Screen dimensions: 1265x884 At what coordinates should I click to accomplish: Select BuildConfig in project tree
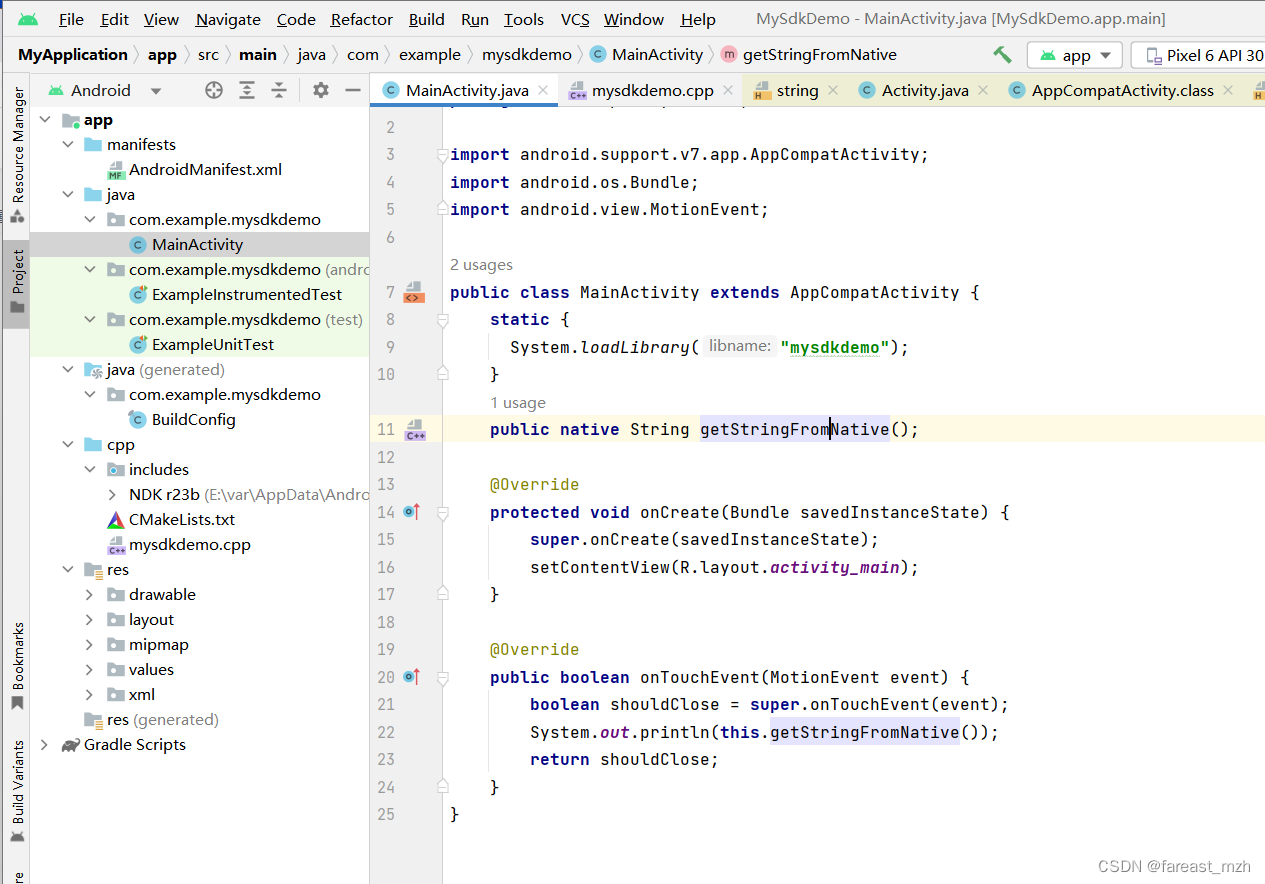point(193,420)
